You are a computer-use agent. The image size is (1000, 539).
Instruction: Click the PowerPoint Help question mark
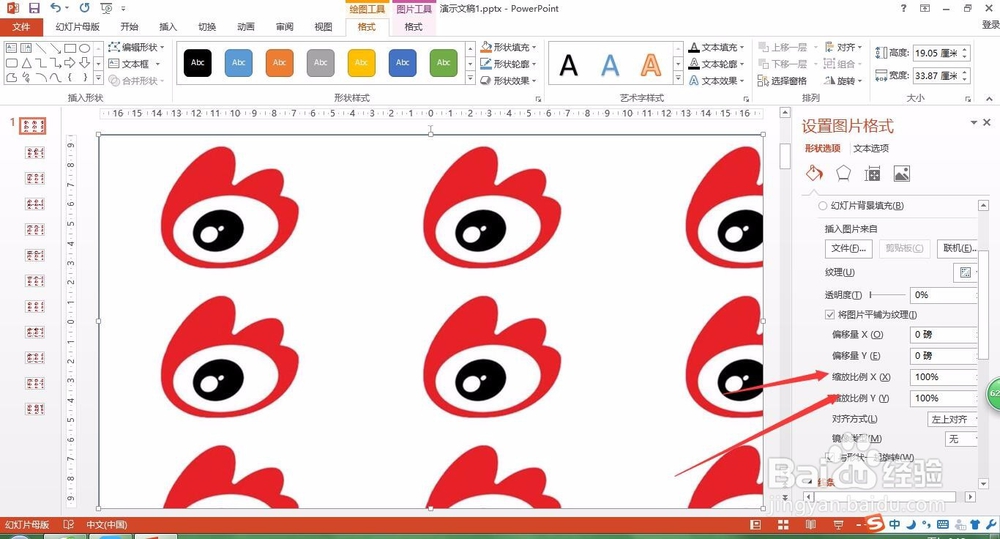[903, 8]
